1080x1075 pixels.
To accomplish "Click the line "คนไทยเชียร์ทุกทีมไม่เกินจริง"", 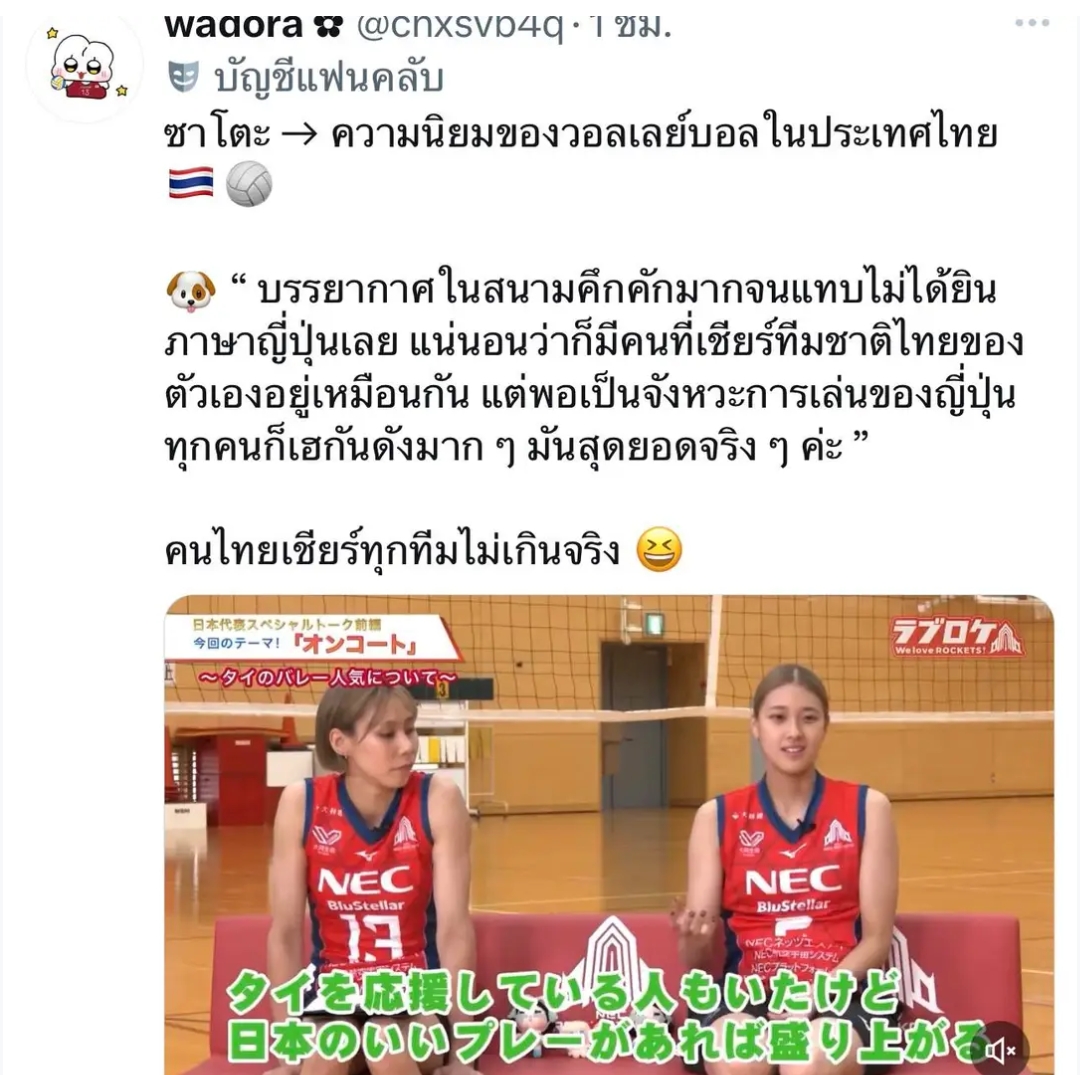I will (x=393, y=552).
